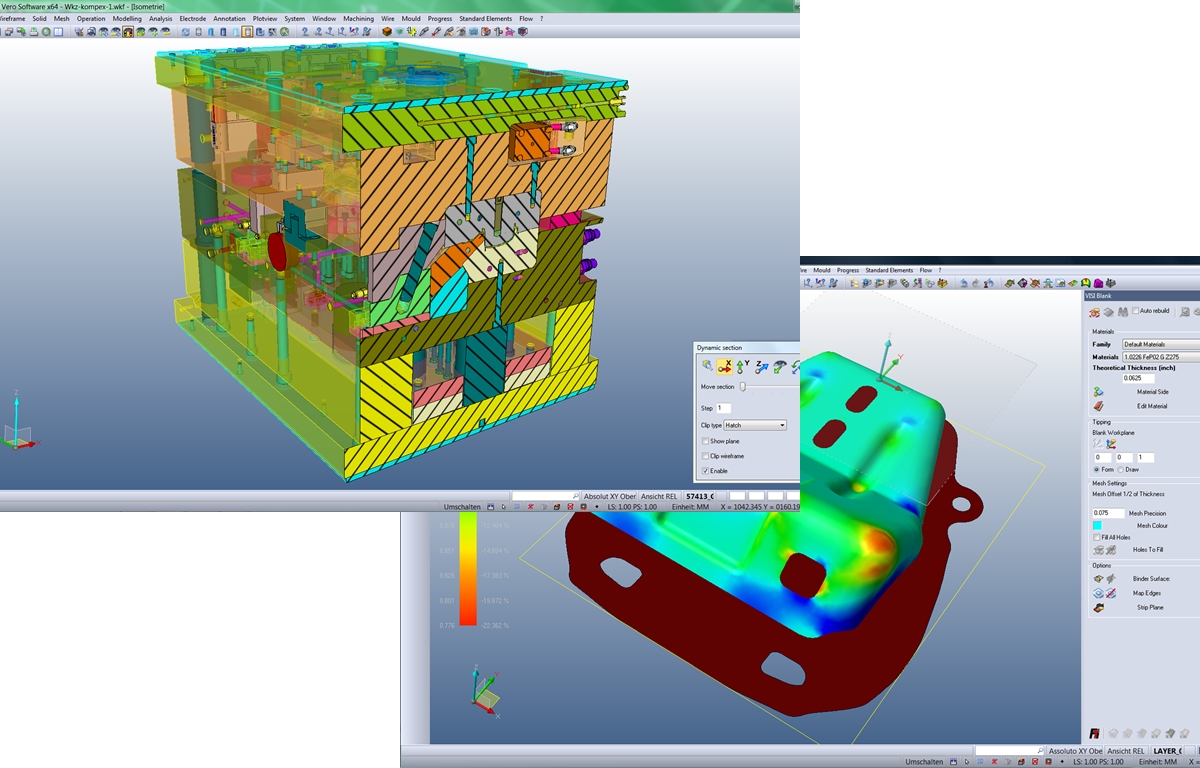
Task: Open the Materials 1.0226 FeP02 dropdown
Action: coord(1160,357)
